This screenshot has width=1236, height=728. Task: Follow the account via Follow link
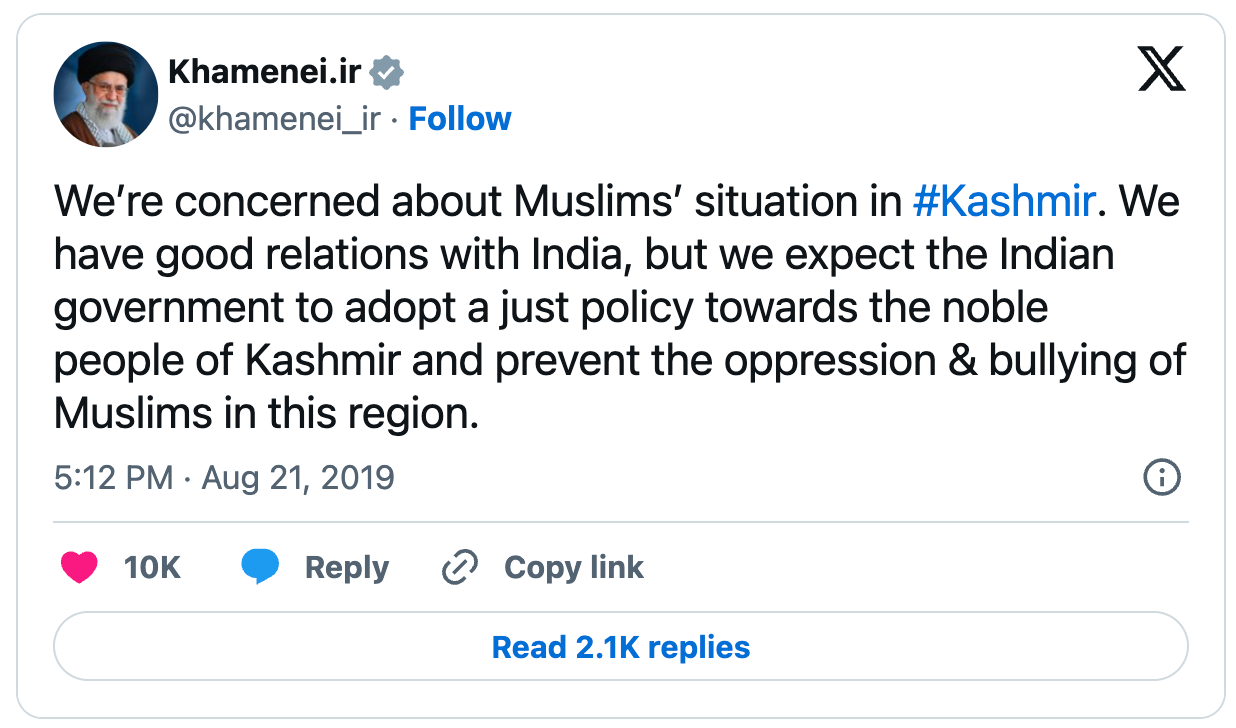(x=460, y=119)
